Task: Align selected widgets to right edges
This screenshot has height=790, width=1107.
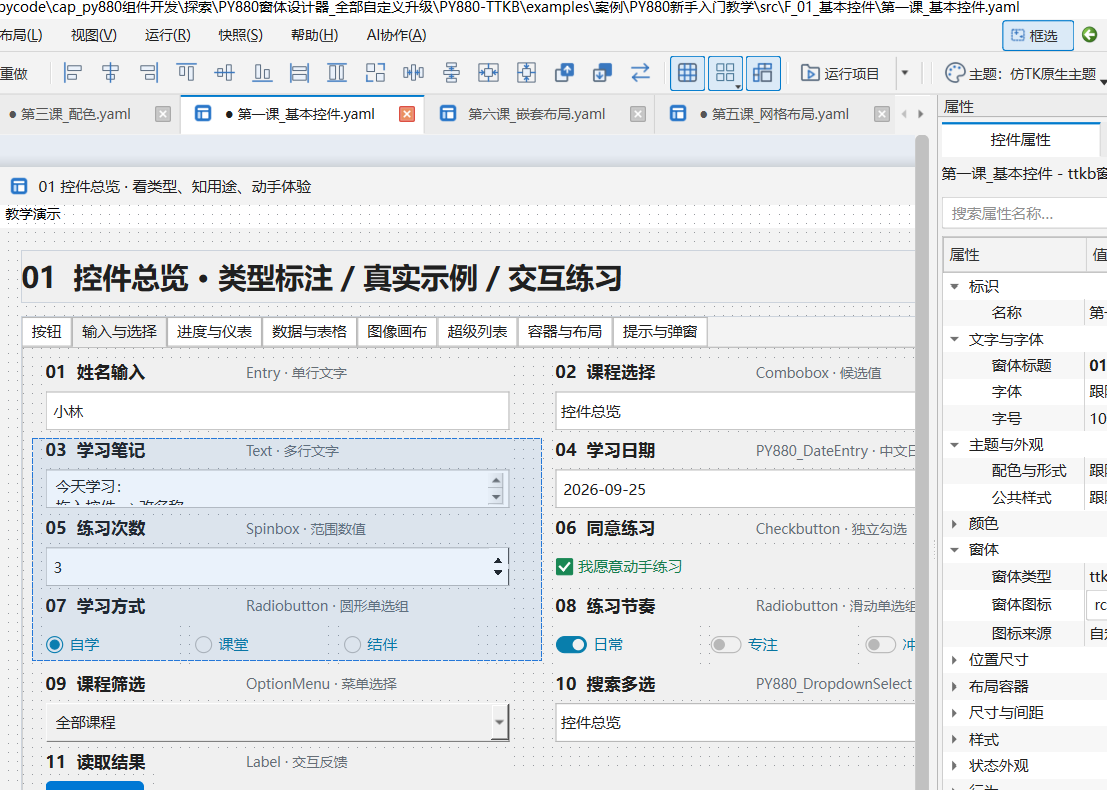Action: [149, 73]
